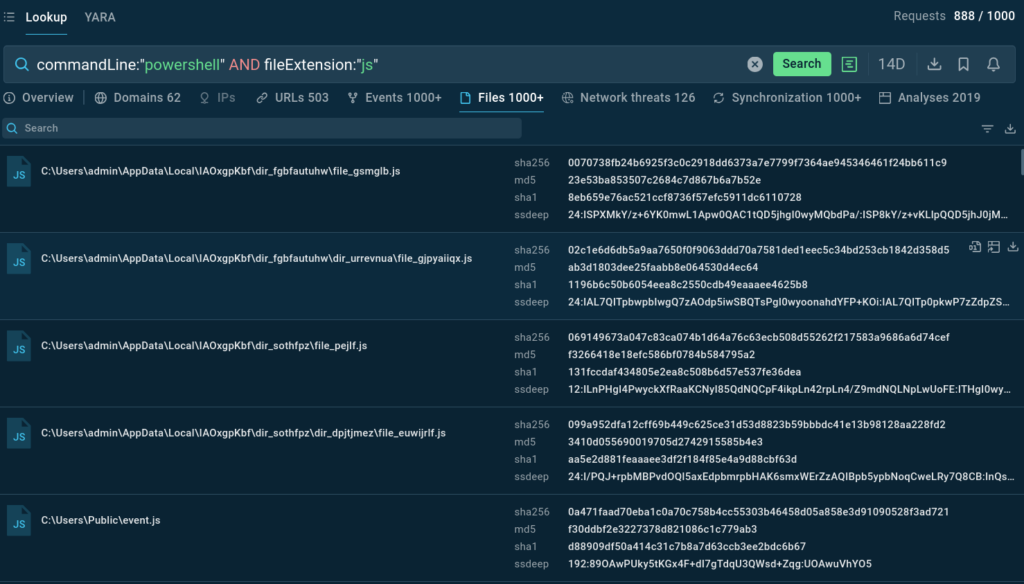Switch to the YARA tab

[100, 17]
